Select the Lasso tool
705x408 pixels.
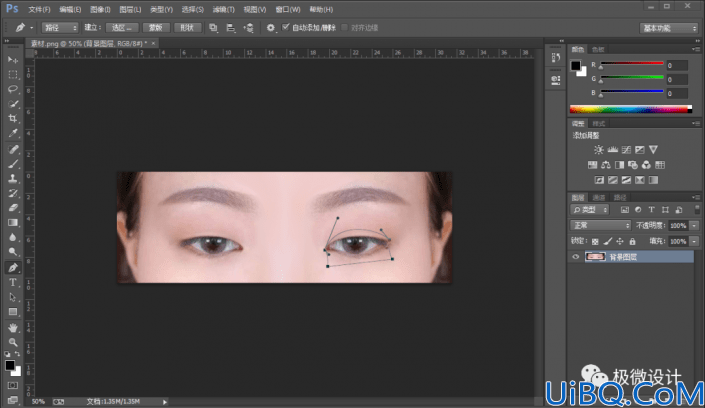tap(13, 89)
